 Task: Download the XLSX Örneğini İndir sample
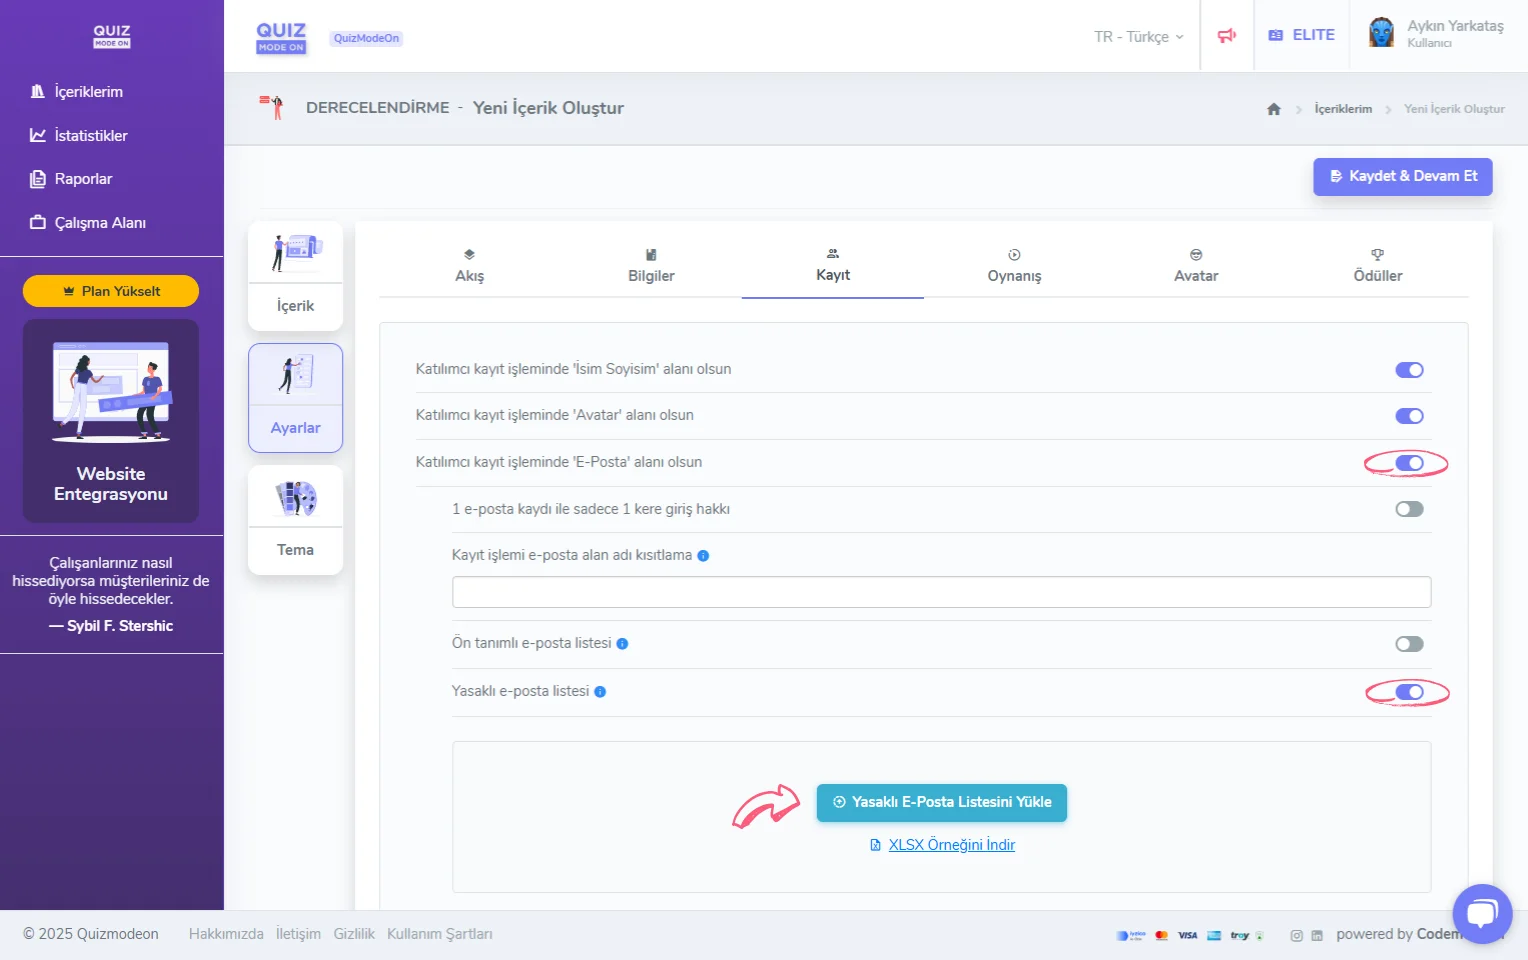951,845
